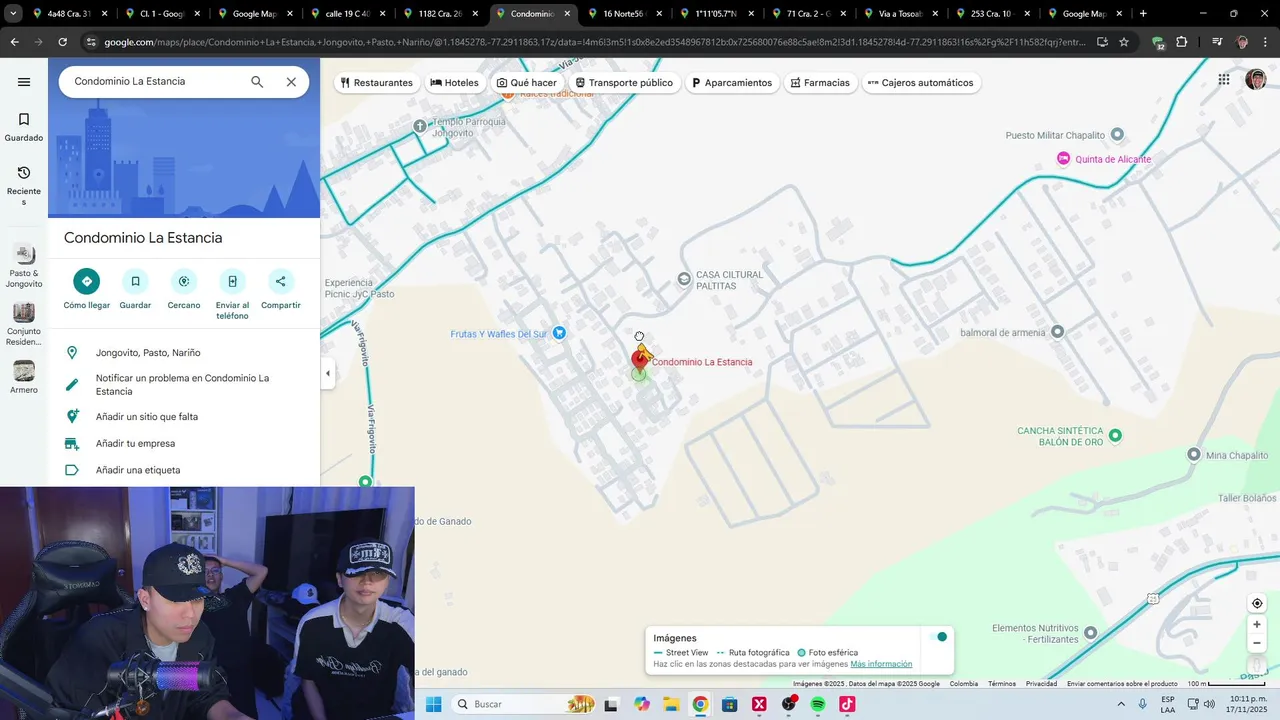Zoom out the map

[1257, 643]
